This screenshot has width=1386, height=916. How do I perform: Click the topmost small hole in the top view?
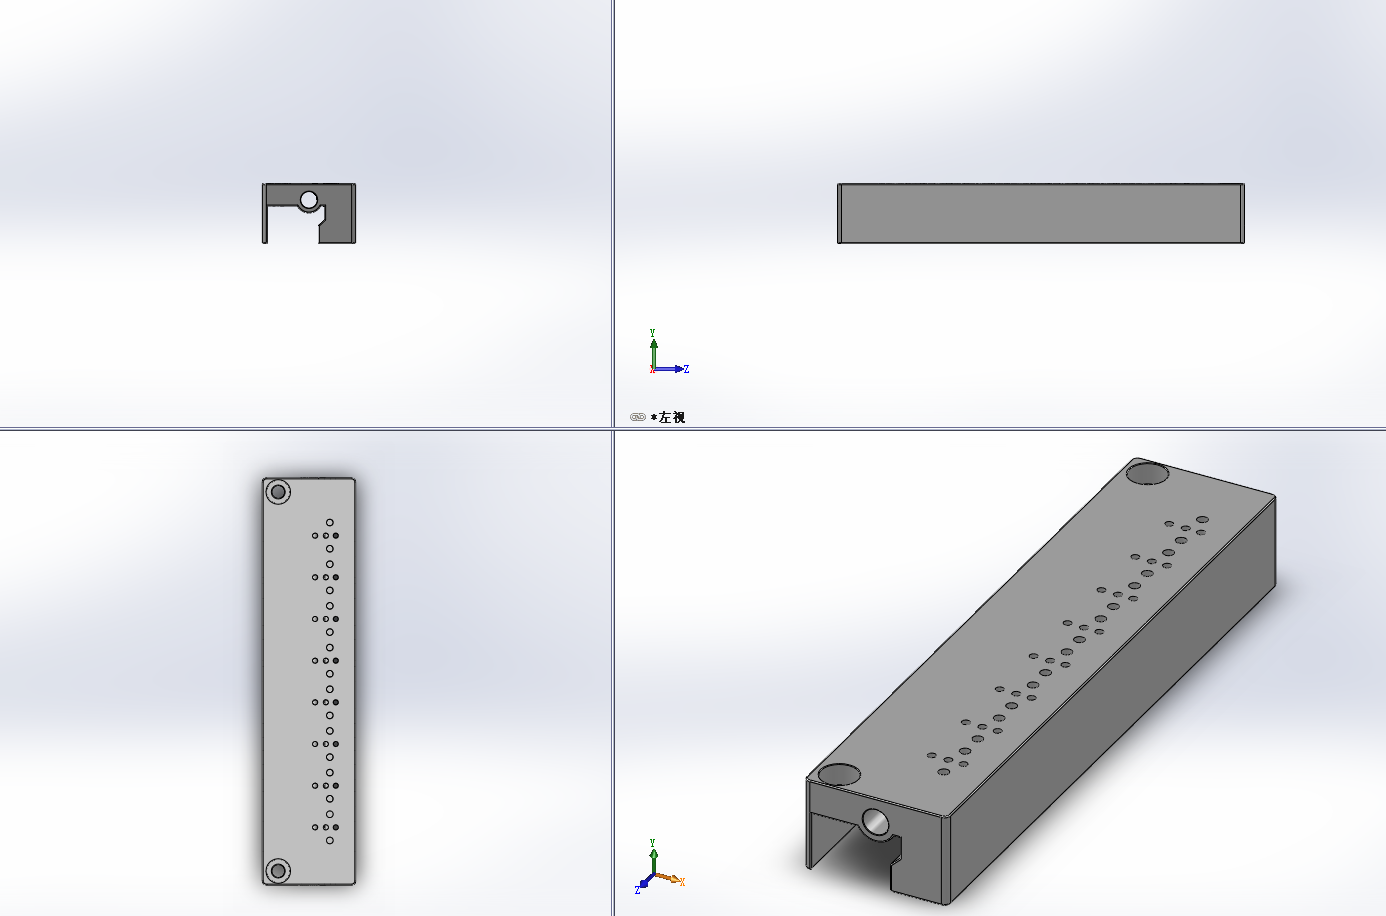pyautogui.click(x=330, y=522)
